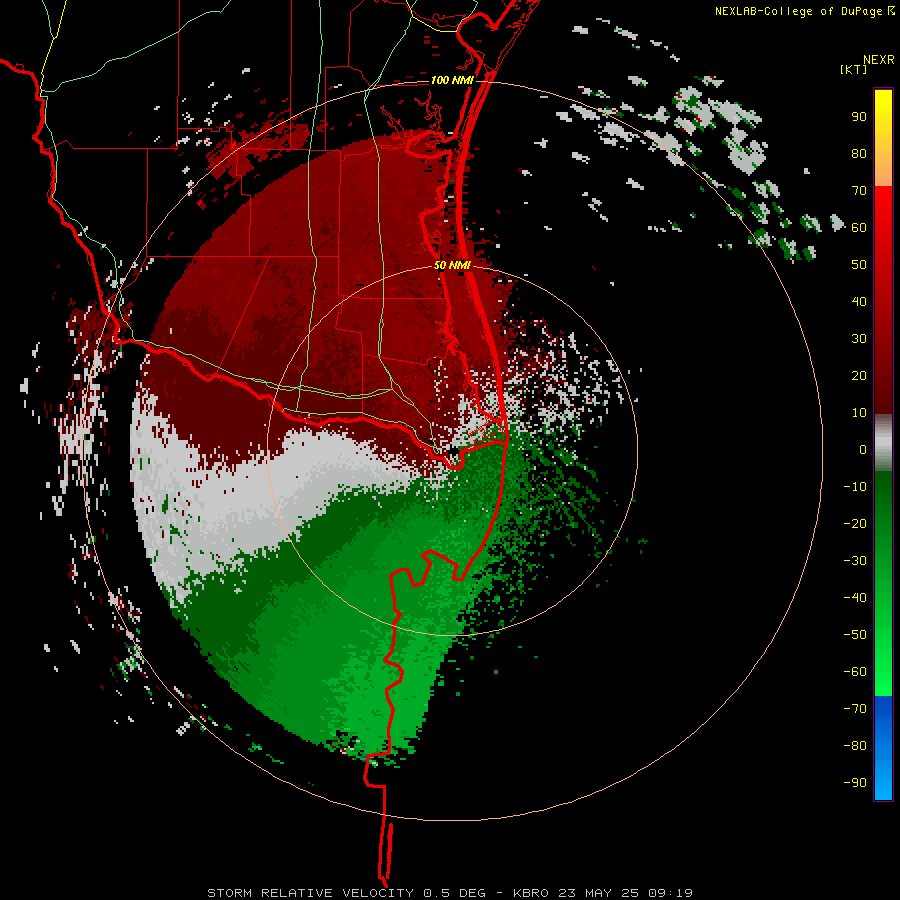Click the -40 scale value
The height and width of the screenshot is (900, 900).
click(855, 598)
